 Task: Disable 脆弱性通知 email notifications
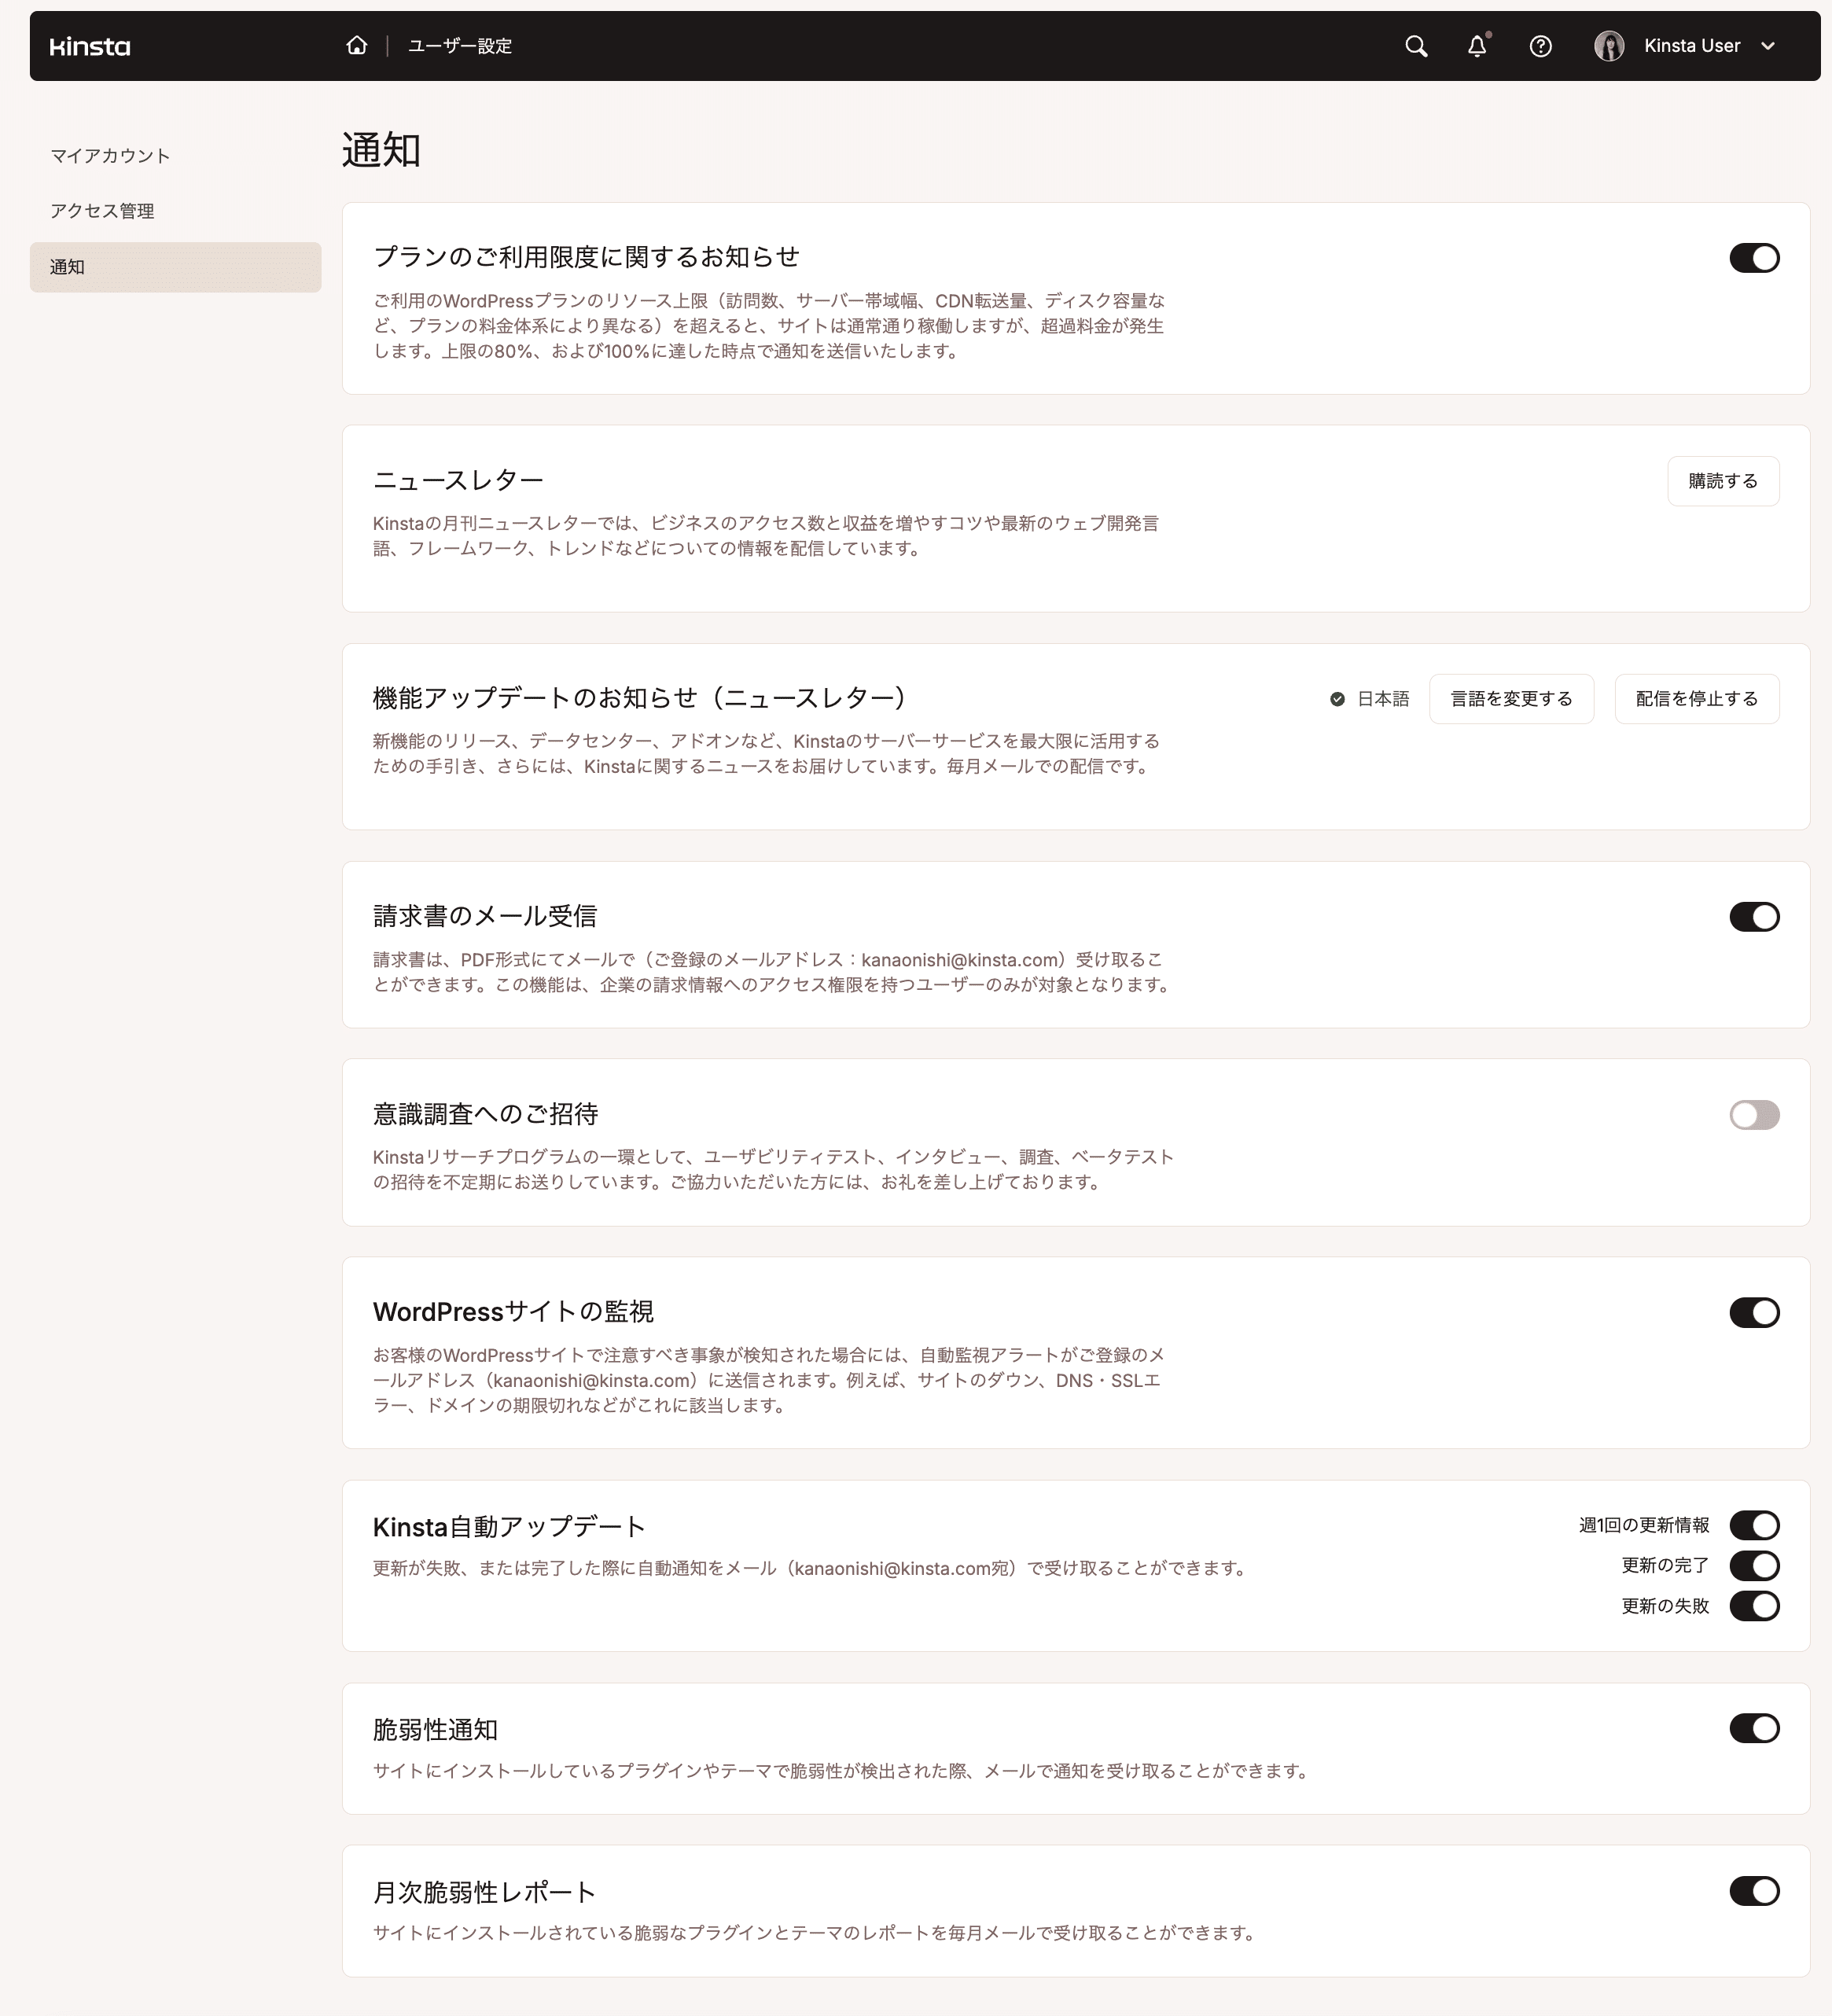point(1754,1728)
